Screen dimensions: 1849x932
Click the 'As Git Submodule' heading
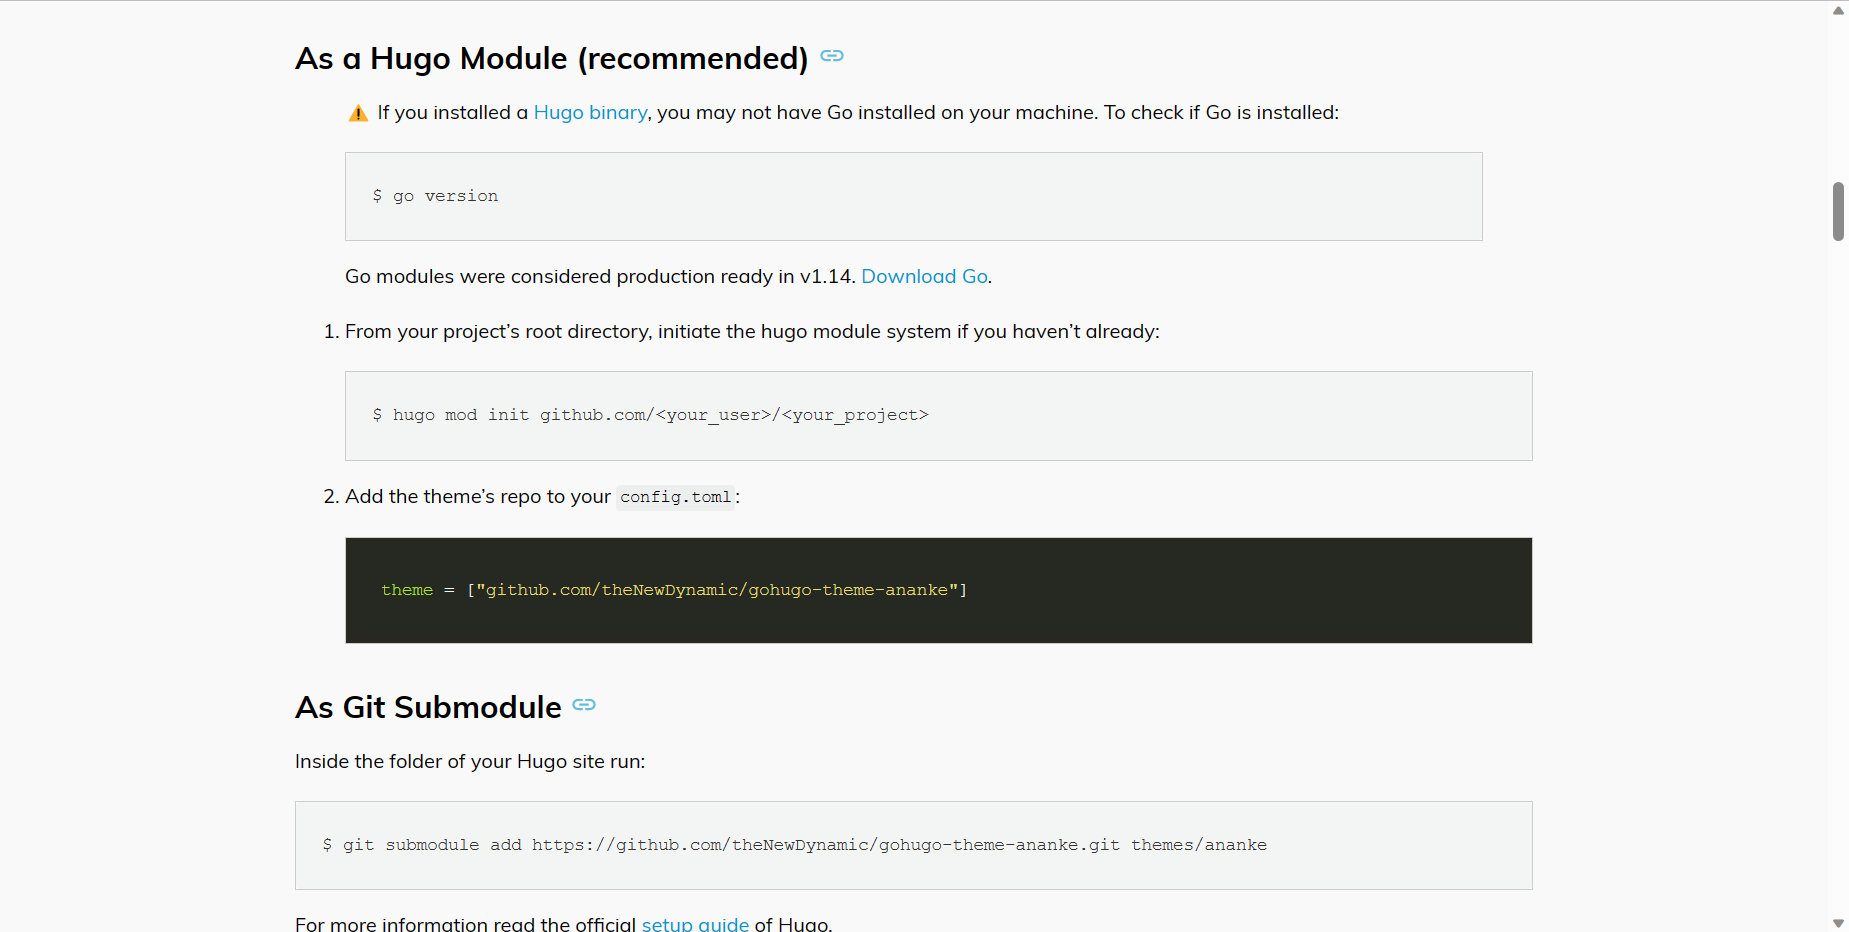(428, 707)
